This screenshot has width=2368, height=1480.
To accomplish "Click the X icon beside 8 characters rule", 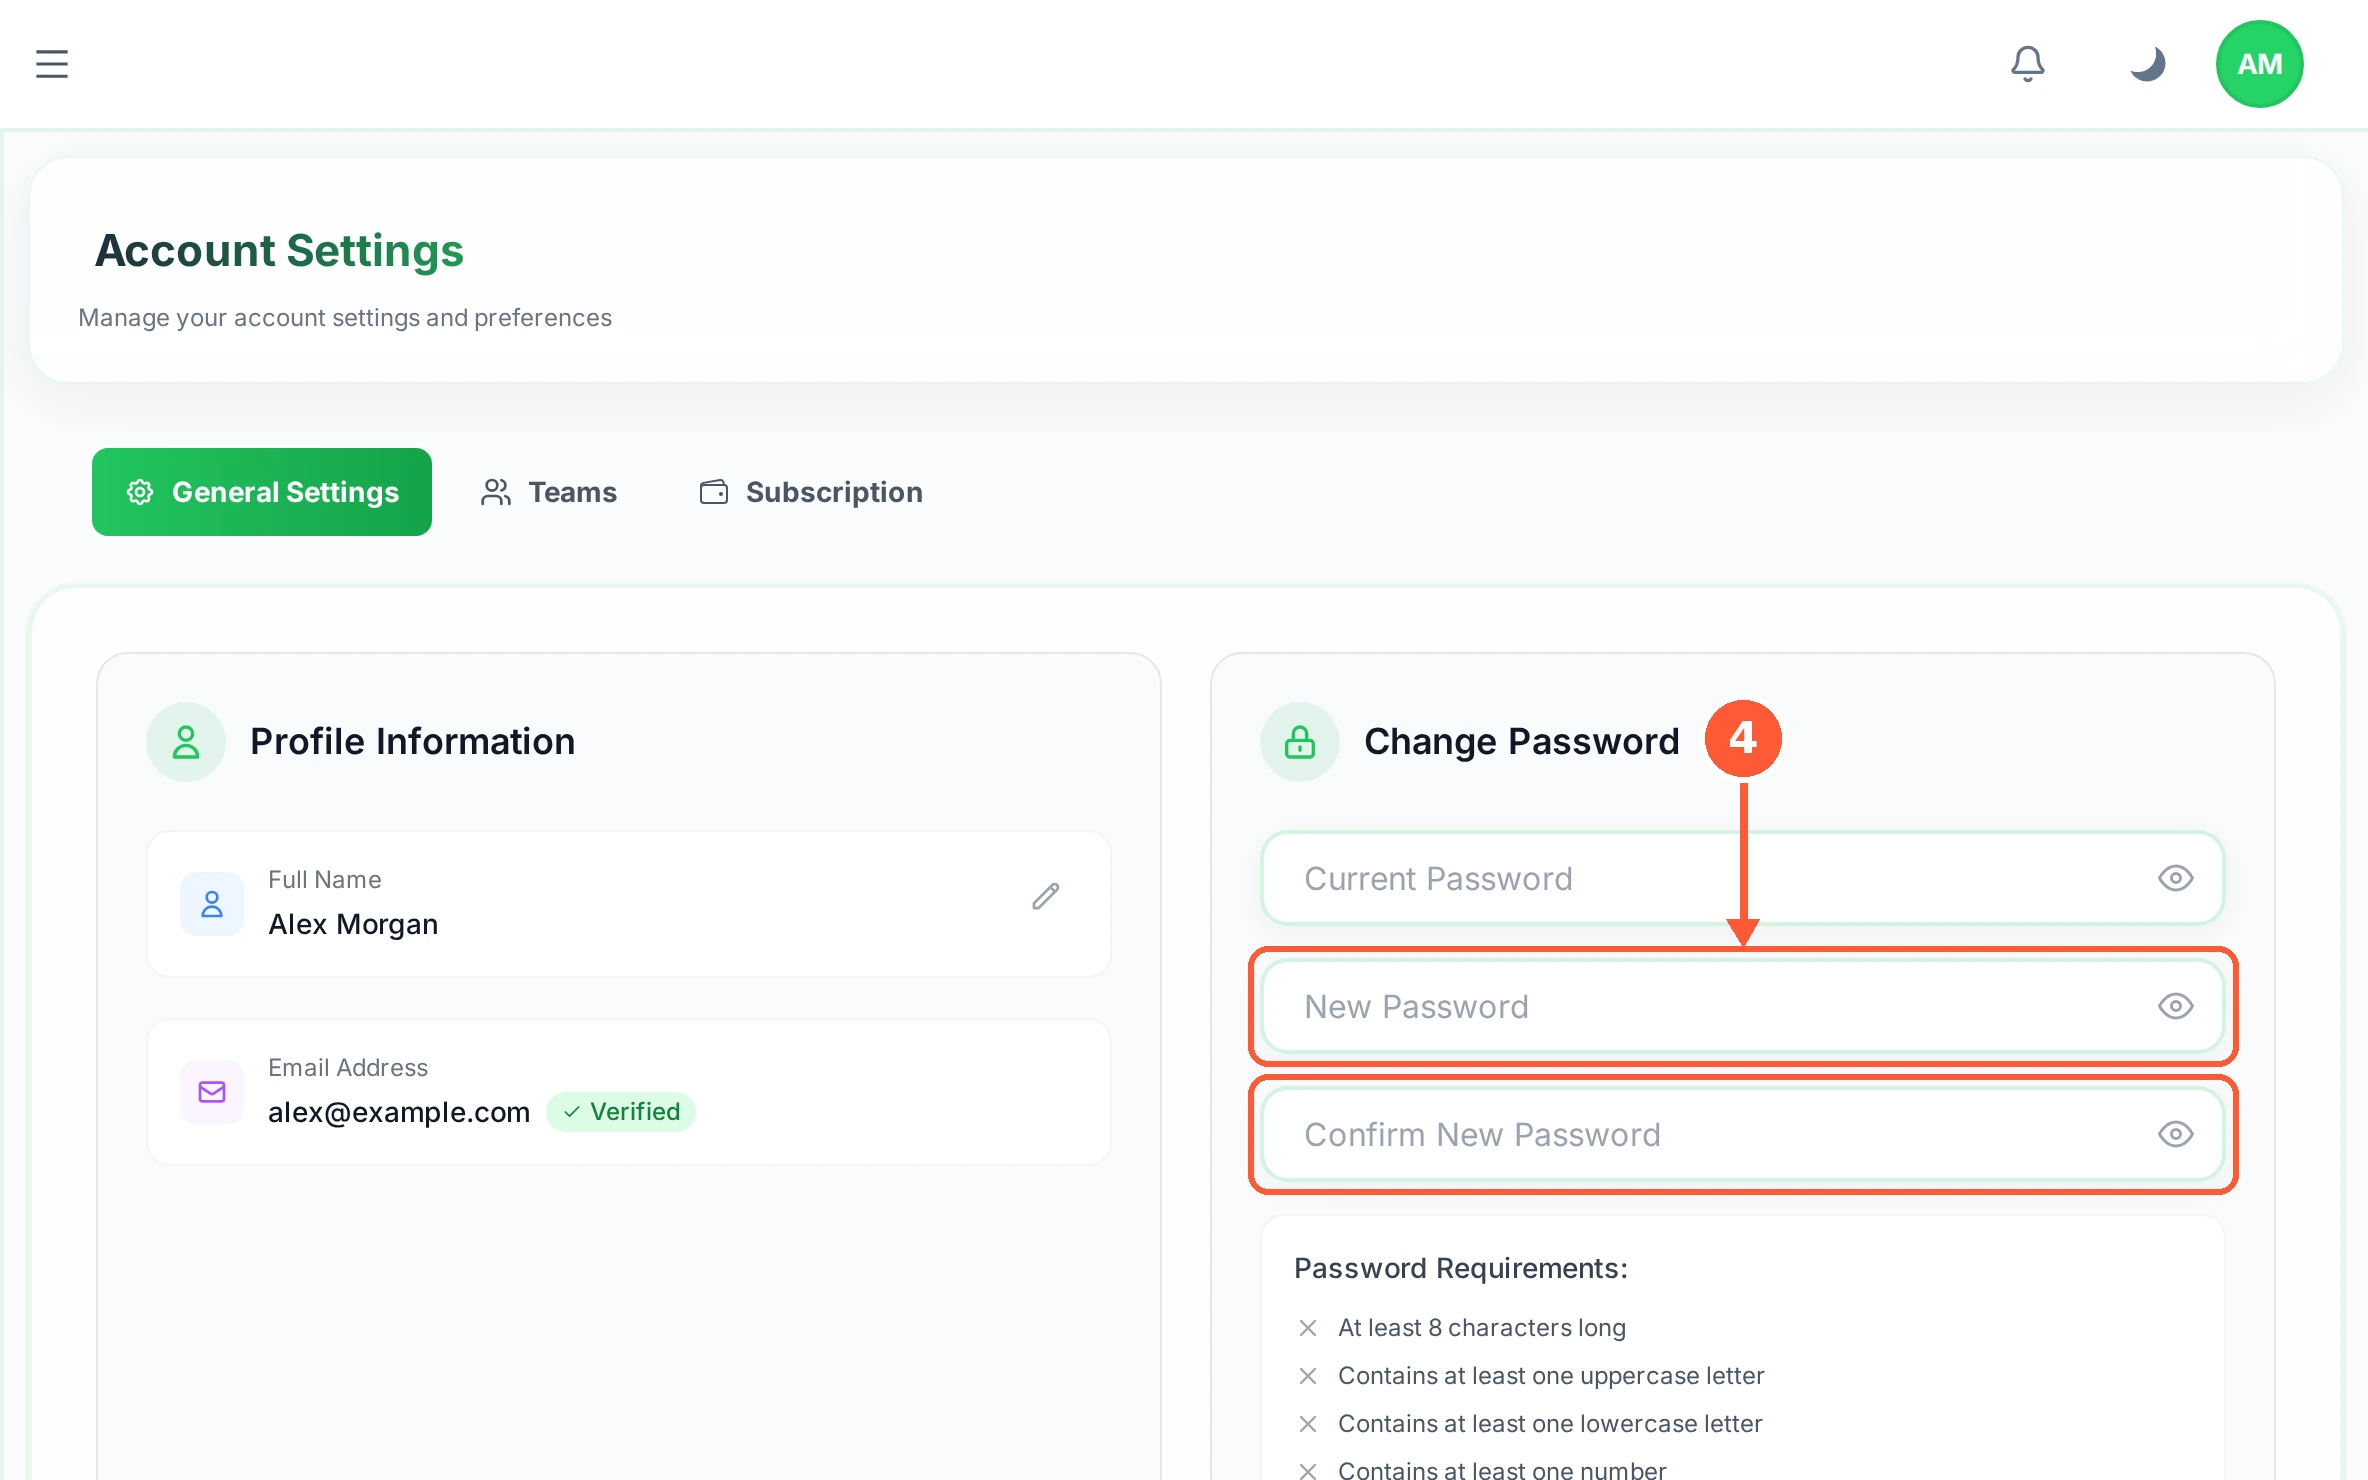I will pyautogui.click(x=1308, y=1328).
